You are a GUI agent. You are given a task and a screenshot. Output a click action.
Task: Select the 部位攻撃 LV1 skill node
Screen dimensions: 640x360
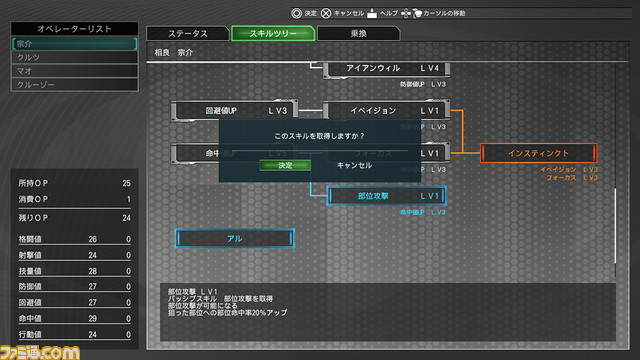386,196
